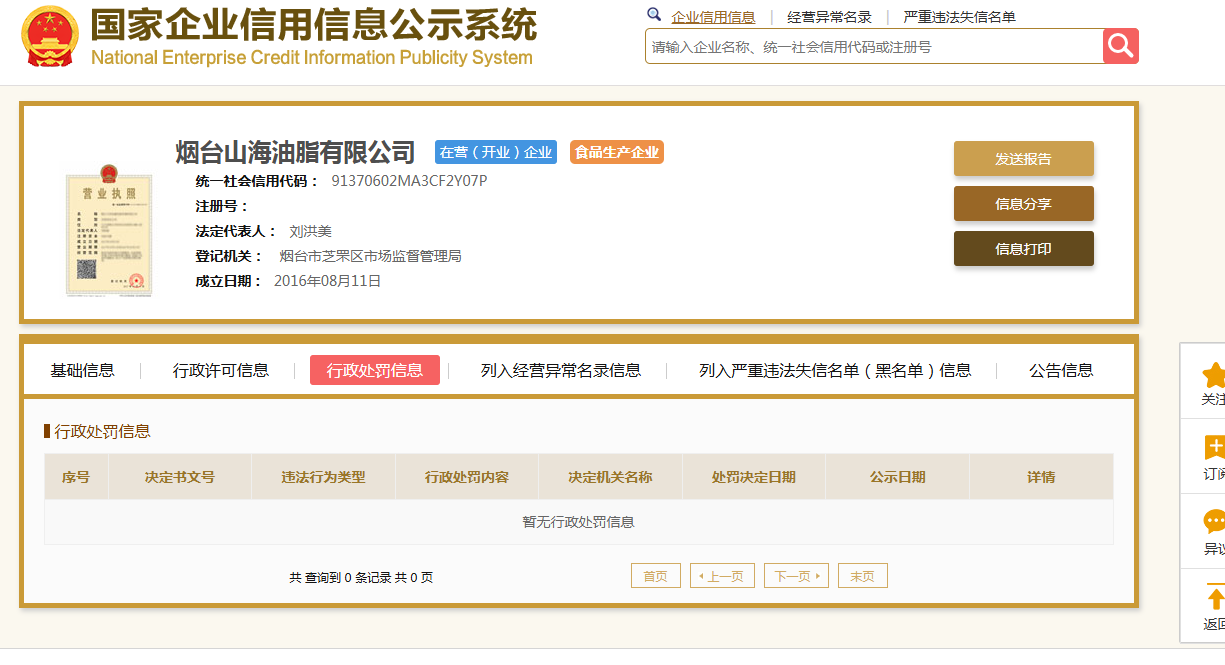Click the 公示日期 column header

pyautogui.click(x=897, y=477)
